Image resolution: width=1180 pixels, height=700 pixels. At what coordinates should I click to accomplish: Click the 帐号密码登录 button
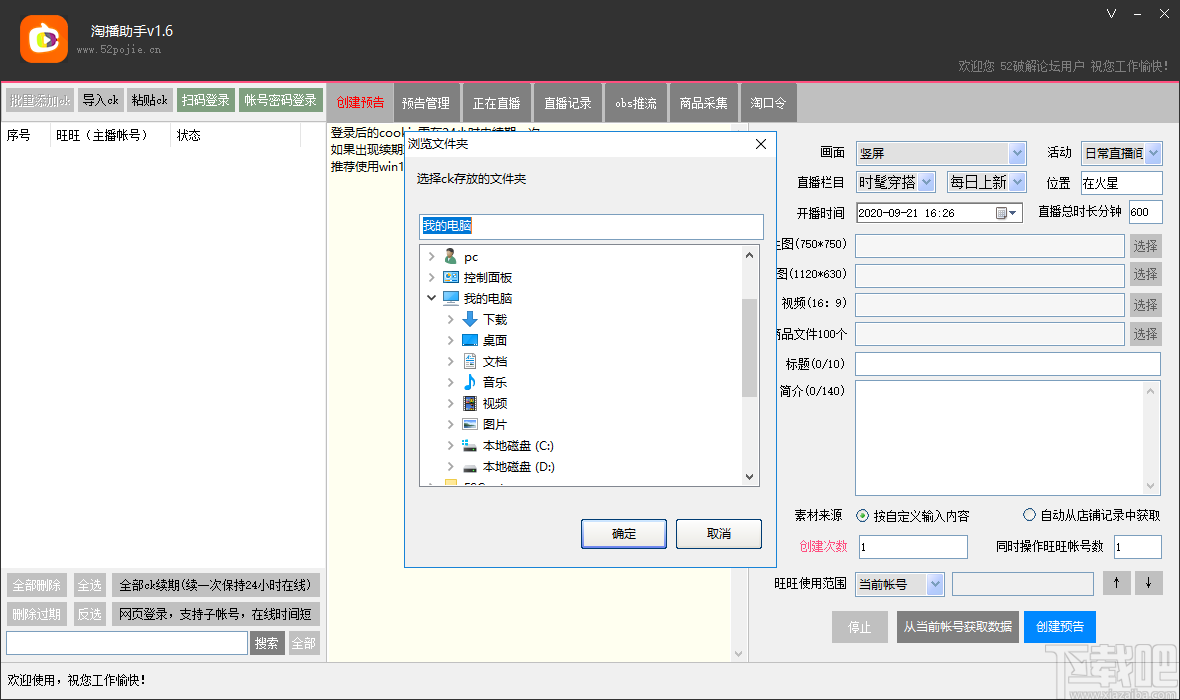281,100
